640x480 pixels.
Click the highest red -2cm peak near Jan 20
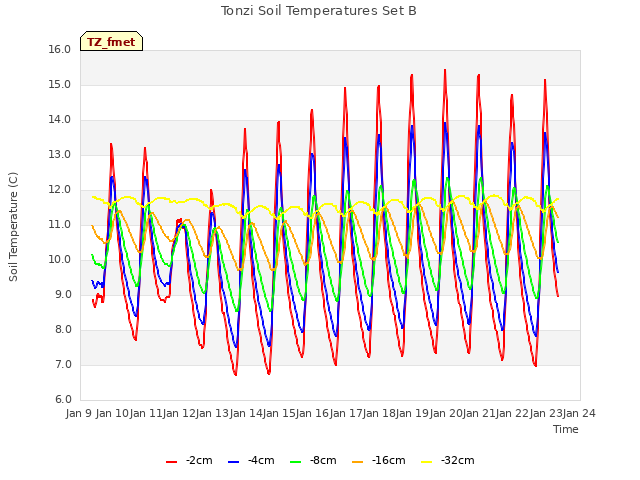[445, 70]
